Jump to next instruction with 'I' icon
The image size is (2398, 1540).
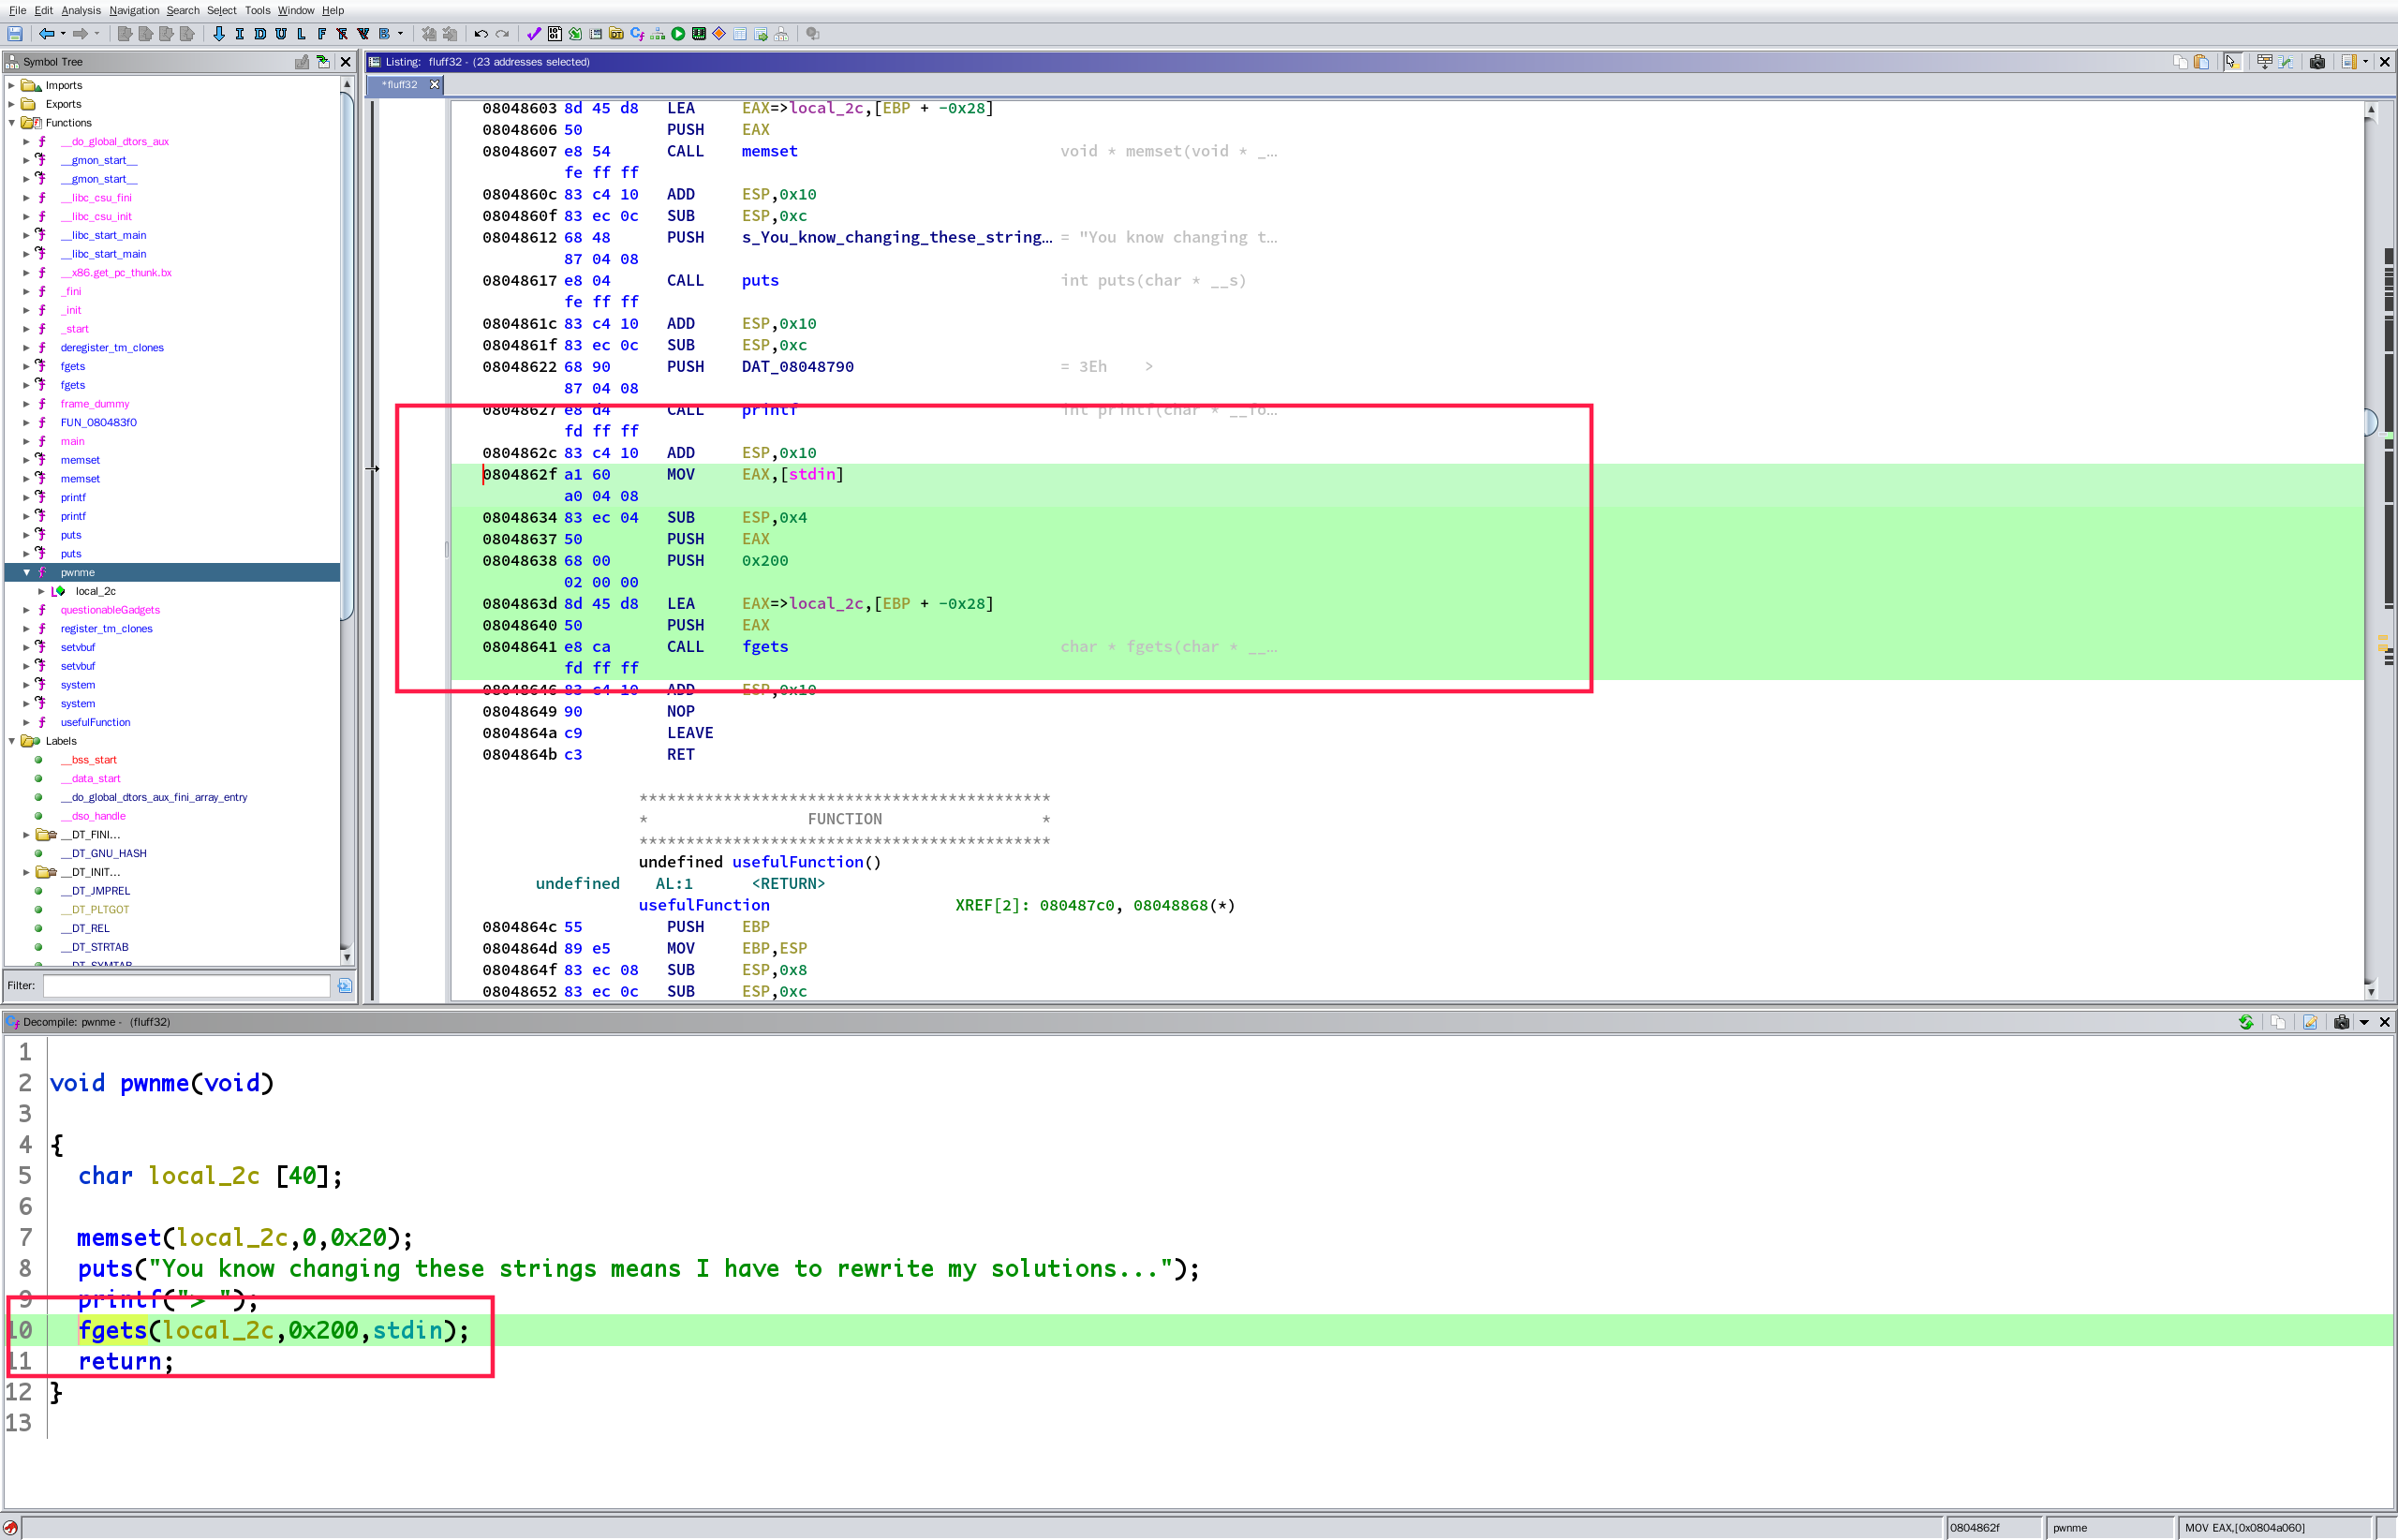[239, 34]
